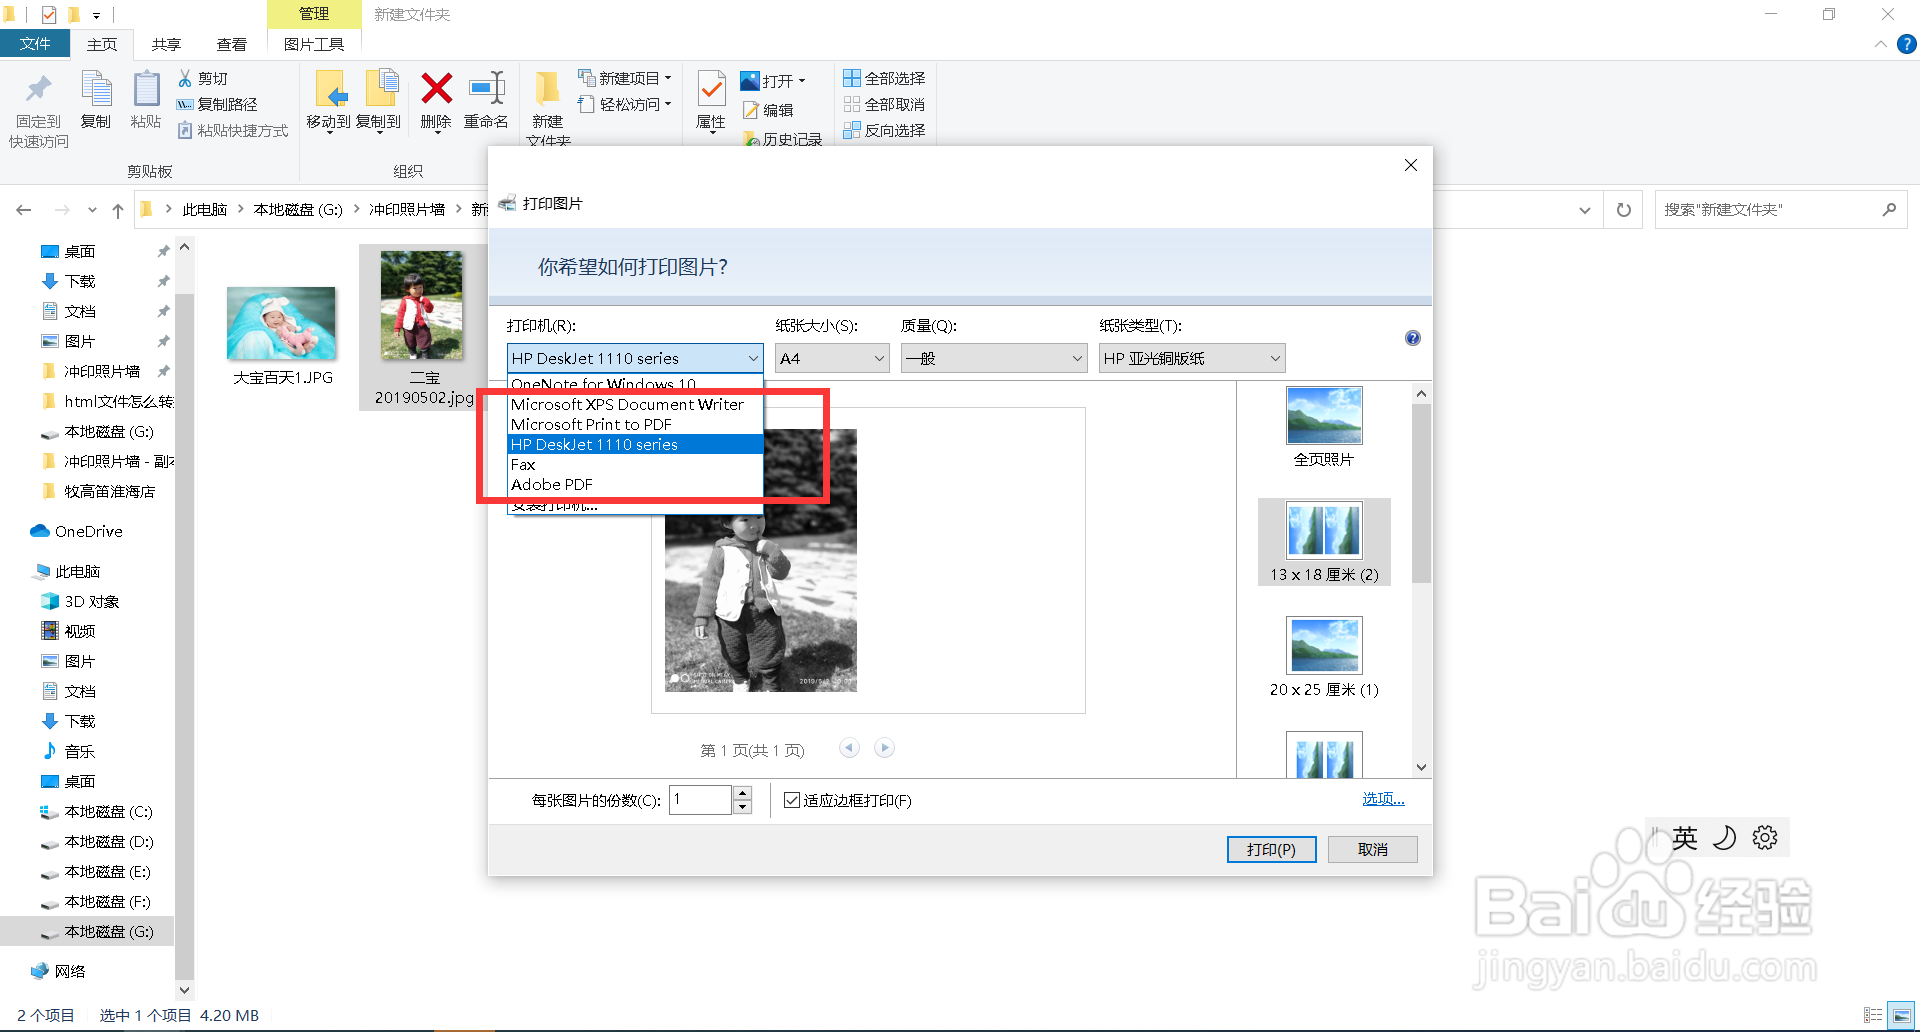1920x1032 pixels.
Task: Select the Full page photo (全页照片) layout
Action: (1324, 426)
